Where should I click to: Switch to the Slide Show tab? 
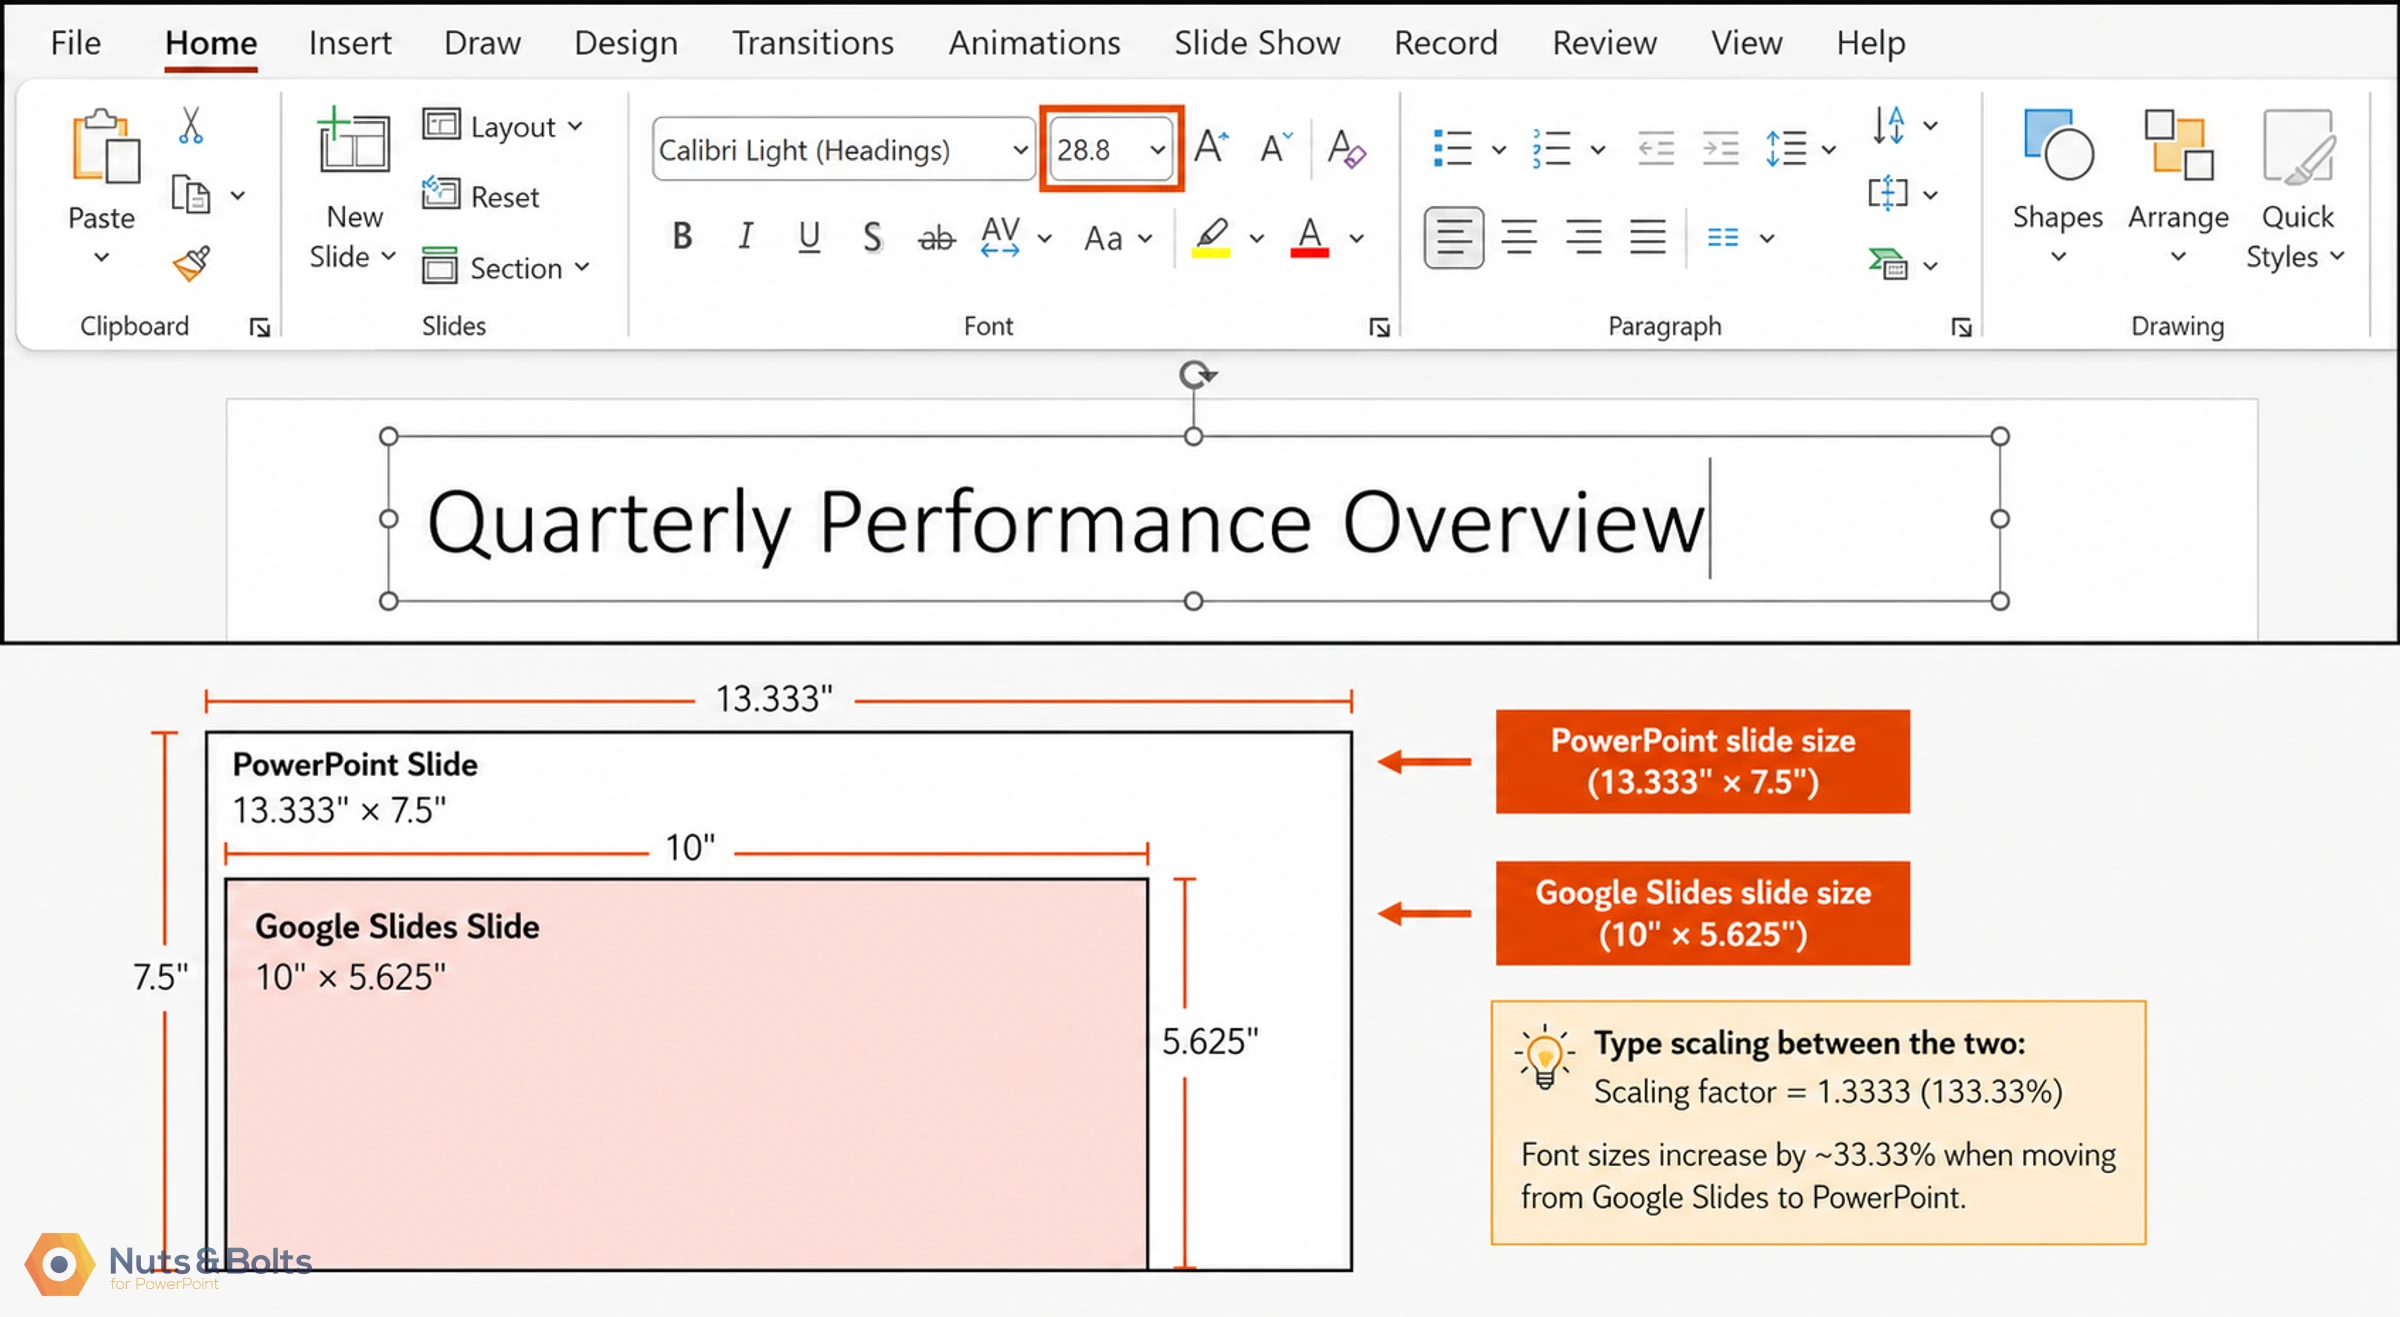pyautogui.click(x=1257, y=43)
